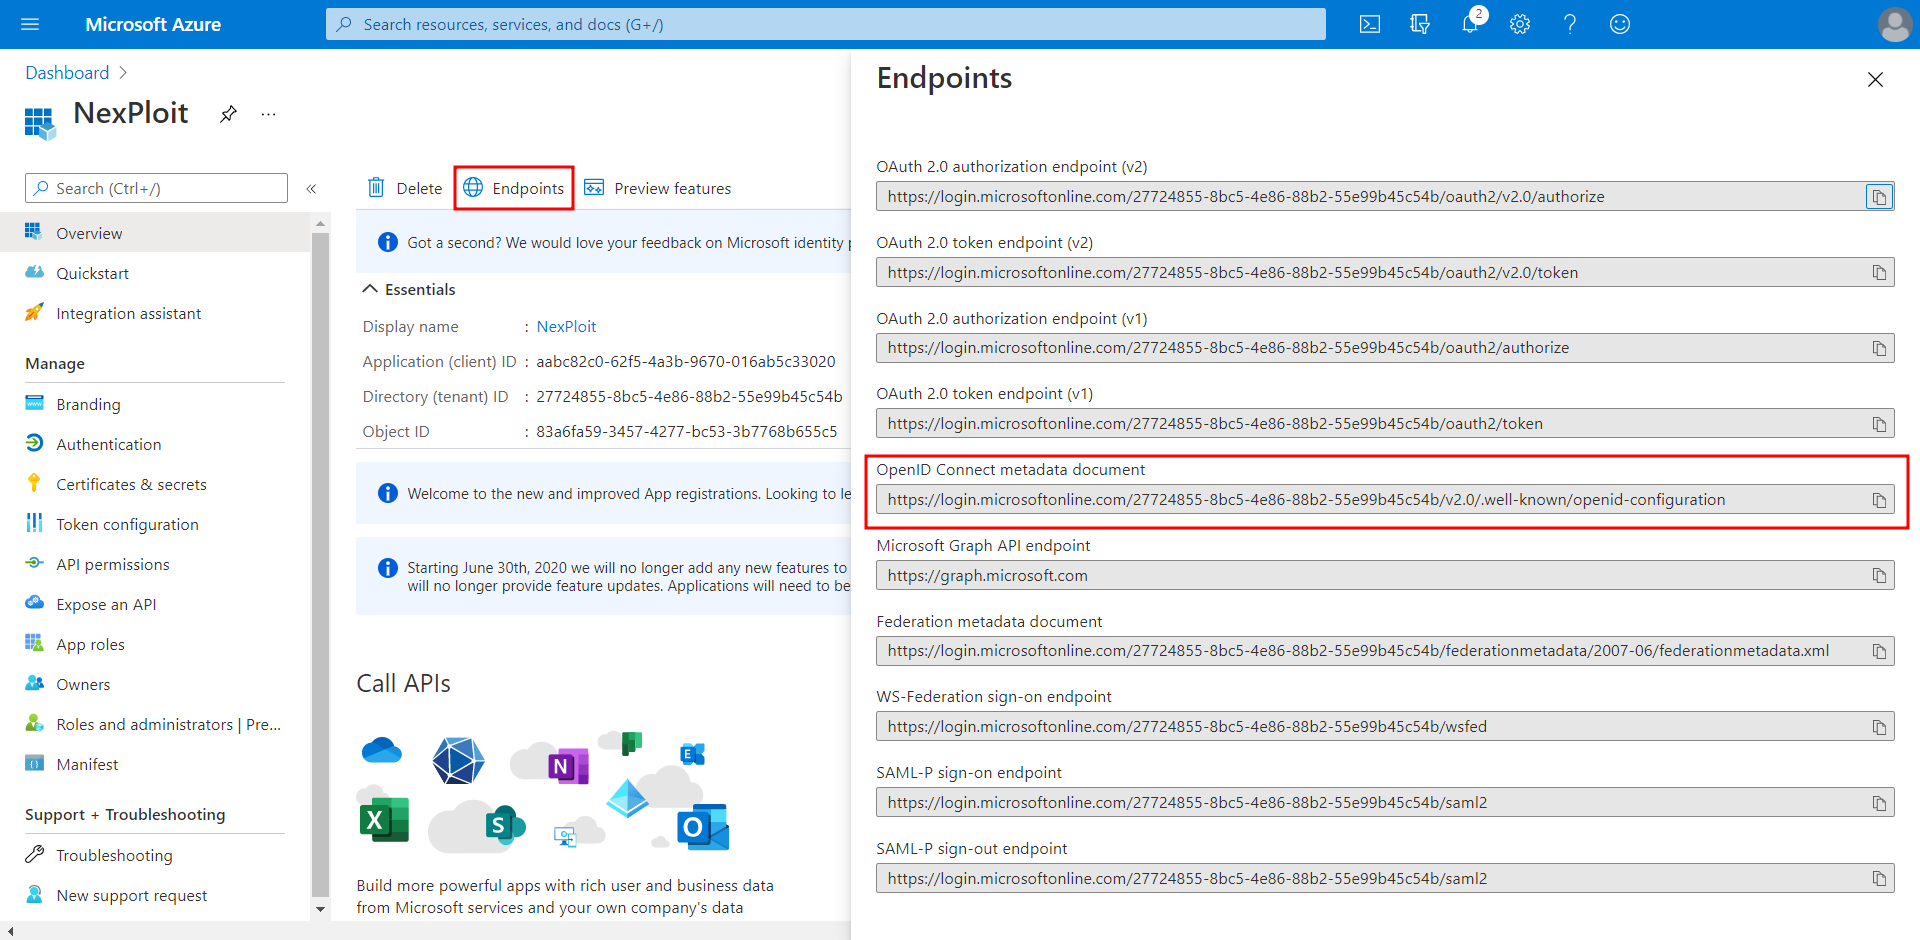Copy WS-Federation sign-on endpoint
1920x940 pixels.
(1879, 727)
